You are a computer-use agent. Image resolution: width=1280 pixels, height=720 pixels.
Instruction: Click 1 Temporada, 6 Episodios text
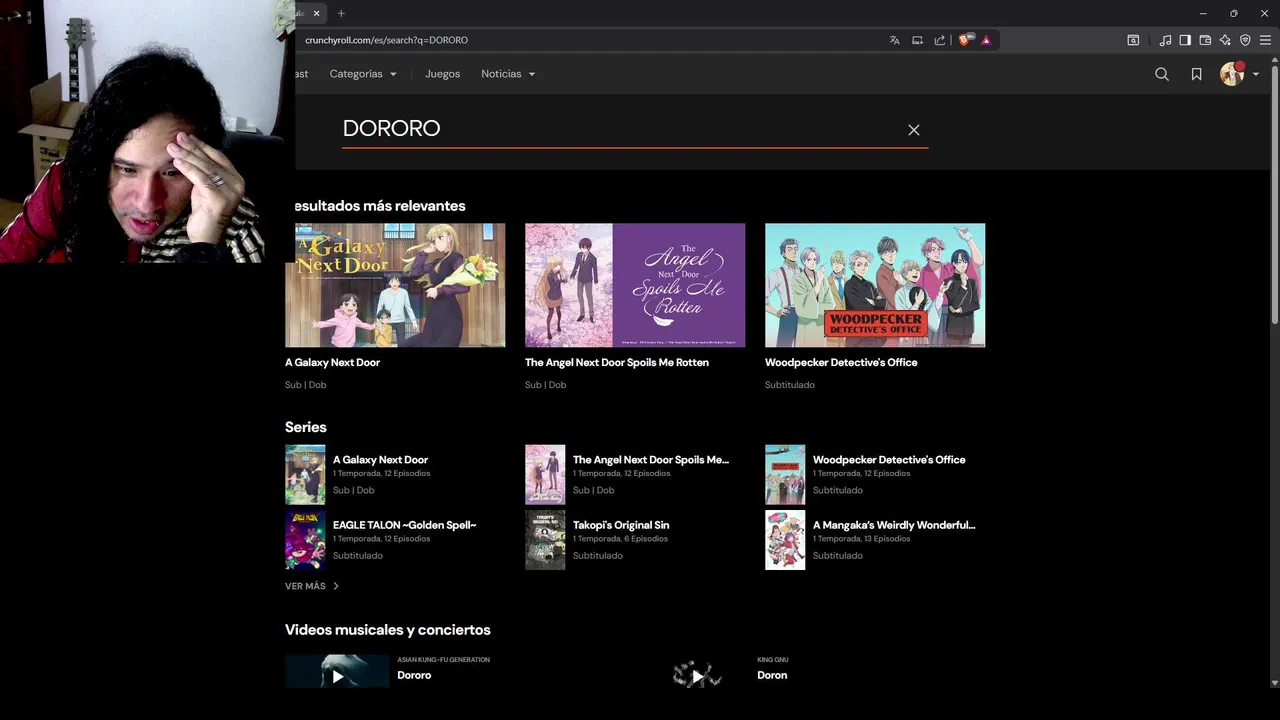[620, 539]
